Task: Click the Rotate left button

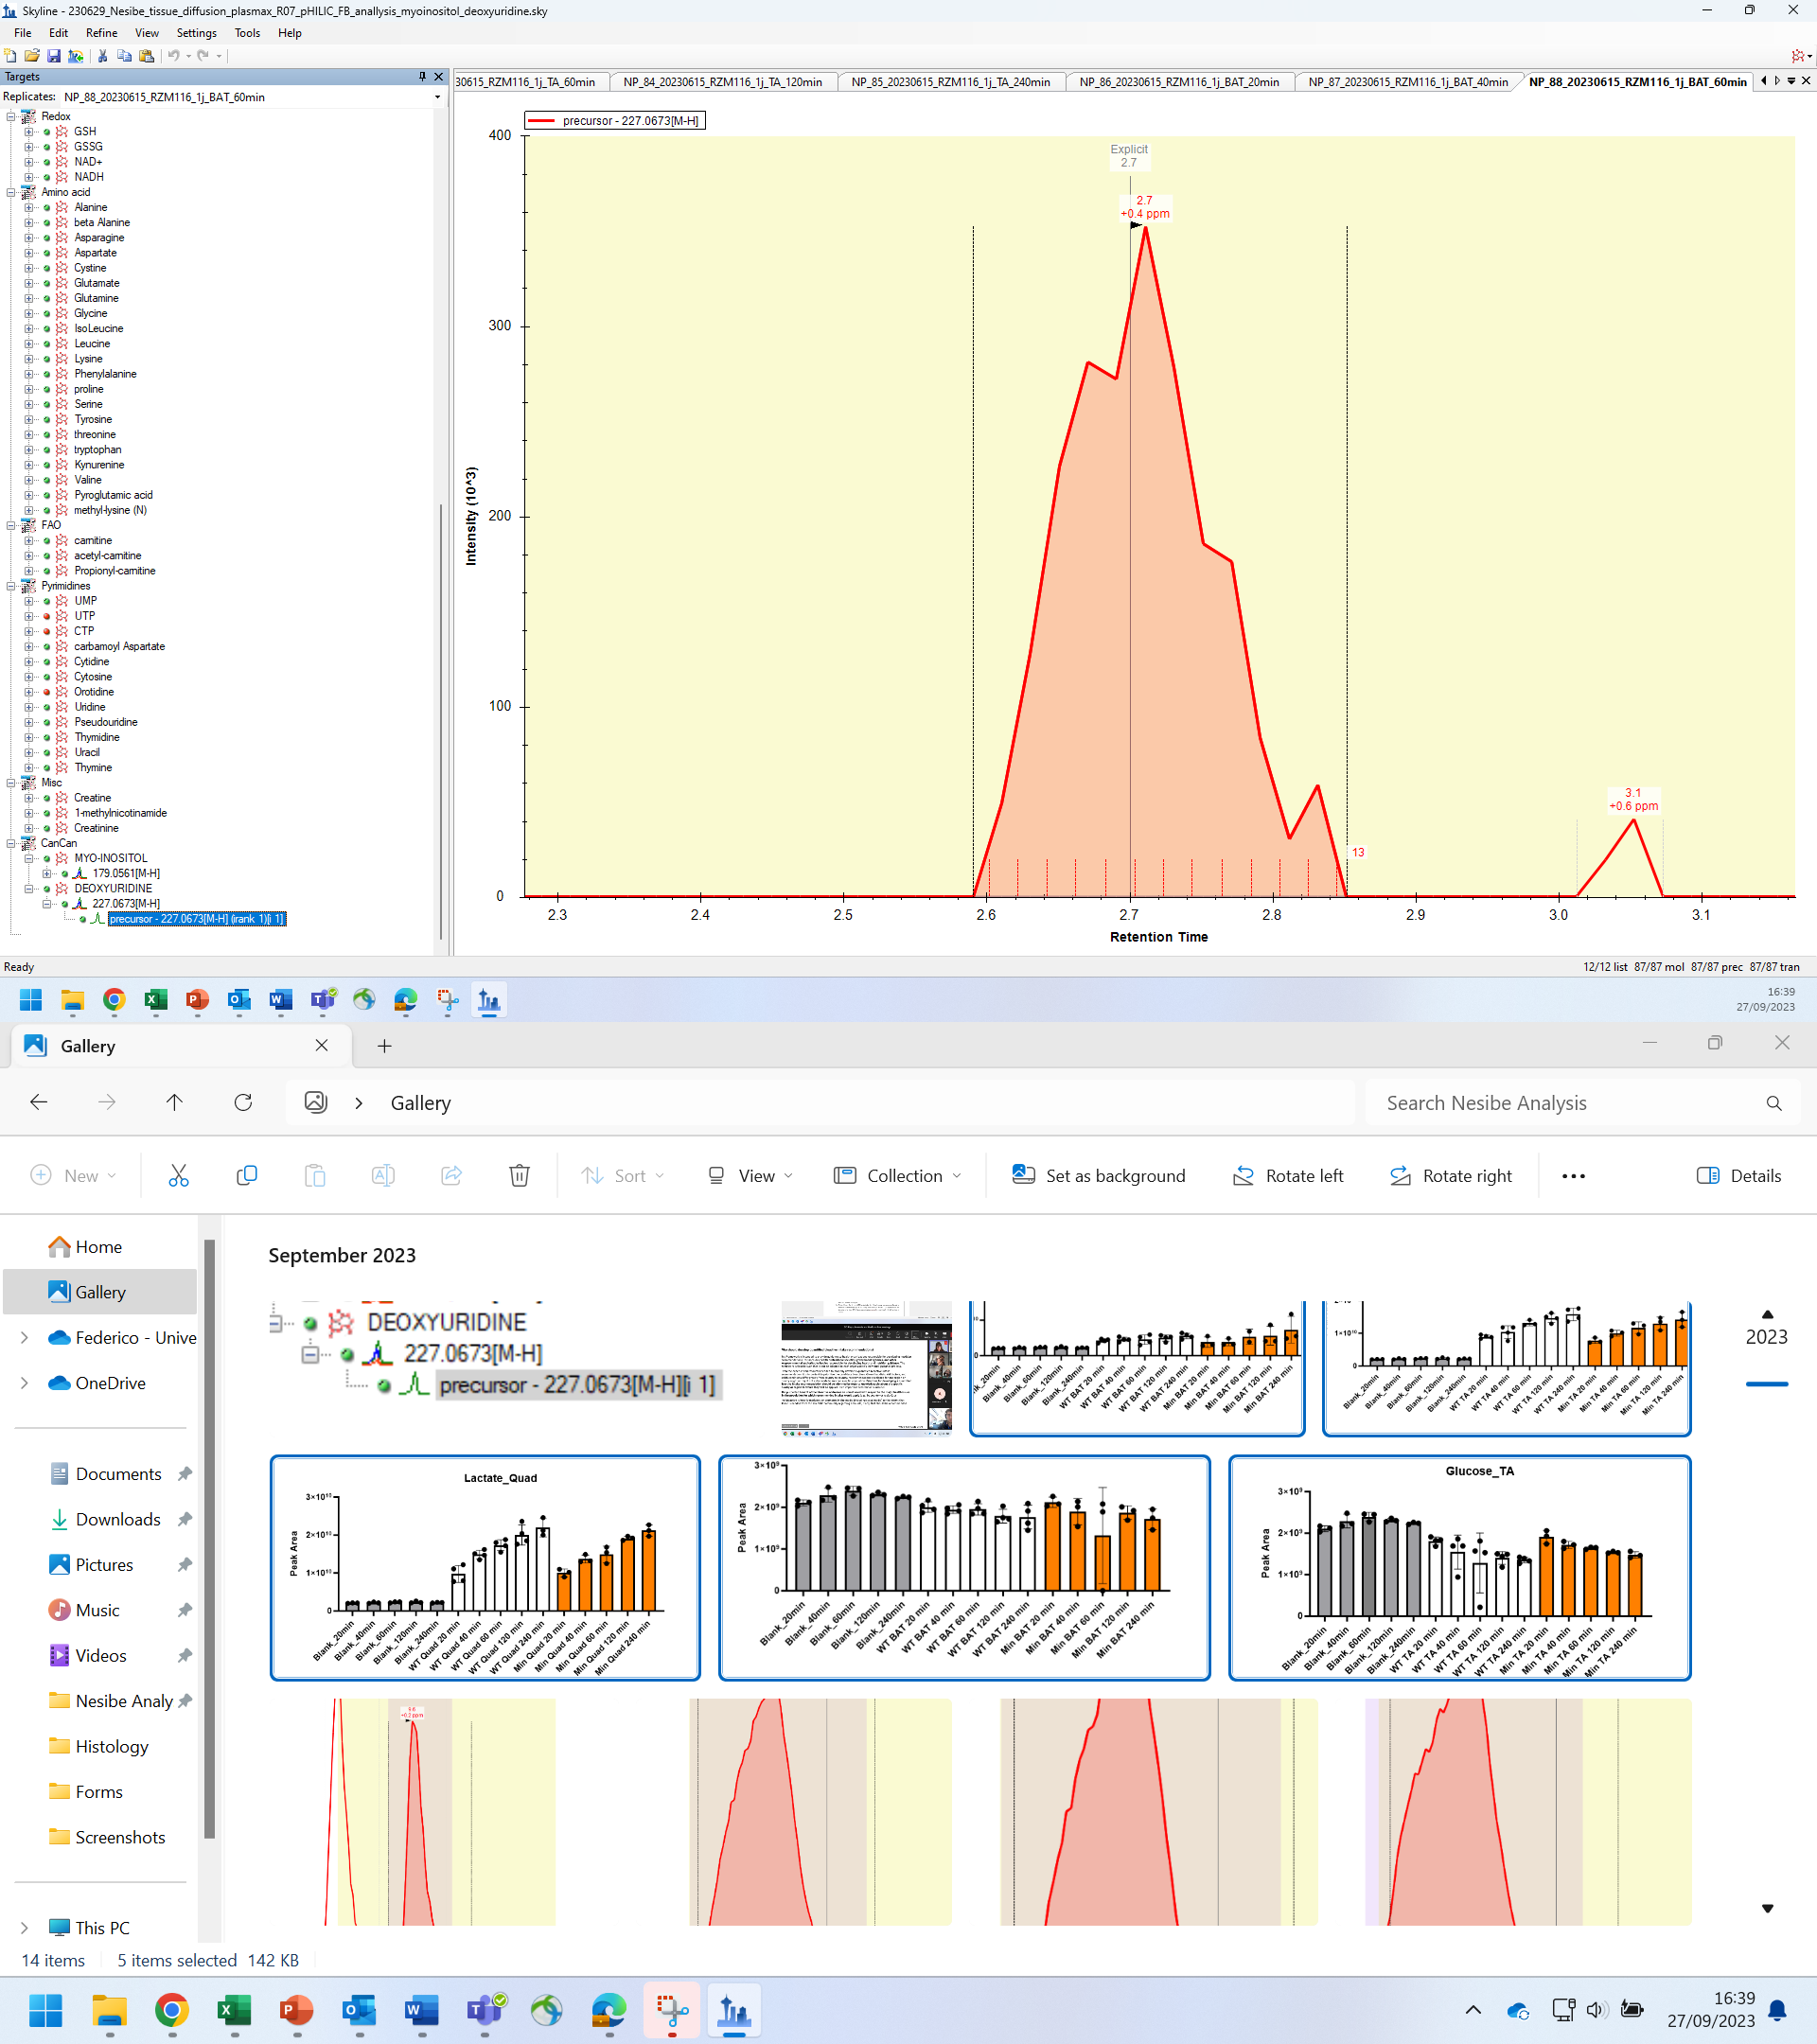Action: [1288, 1176]
